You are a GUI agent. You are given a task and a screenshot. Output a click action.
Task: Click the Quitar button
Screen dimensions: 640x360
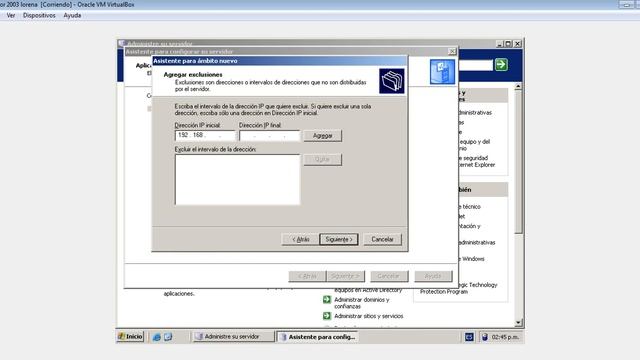coord(322,160)
